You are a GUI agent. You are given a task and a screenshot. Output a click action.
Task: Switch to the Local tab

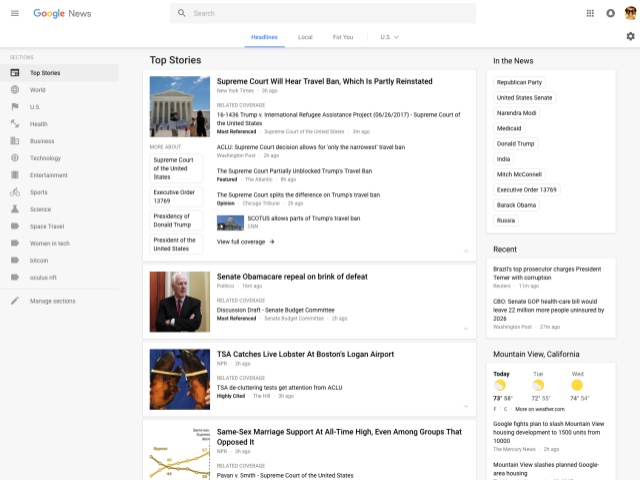[x=305, y=37]
